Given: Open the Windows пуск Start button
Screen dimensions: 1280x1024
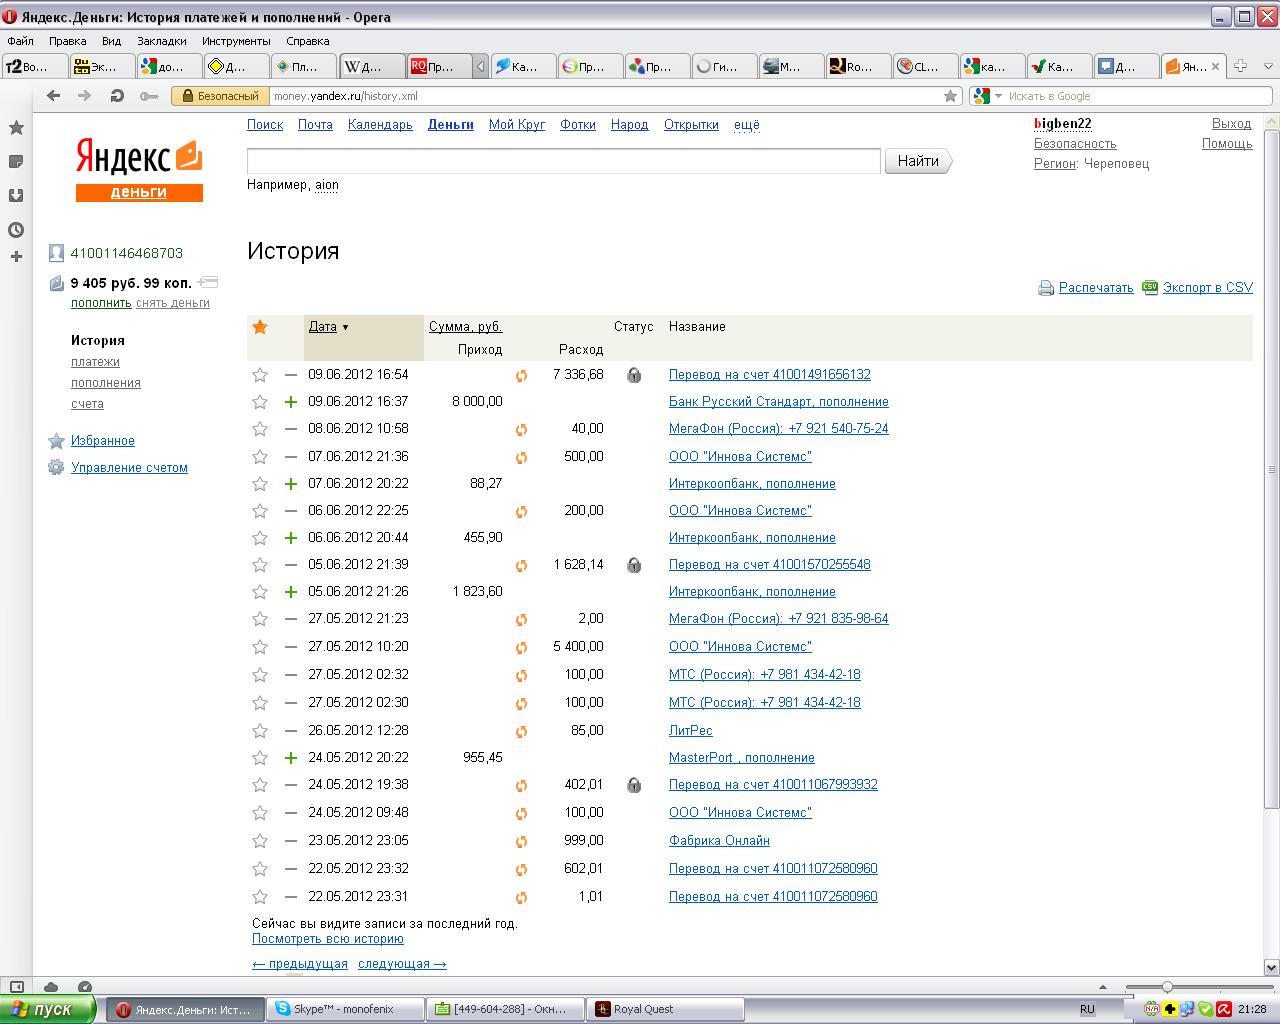Looking at the screenshot, I should click(48, 1009).
